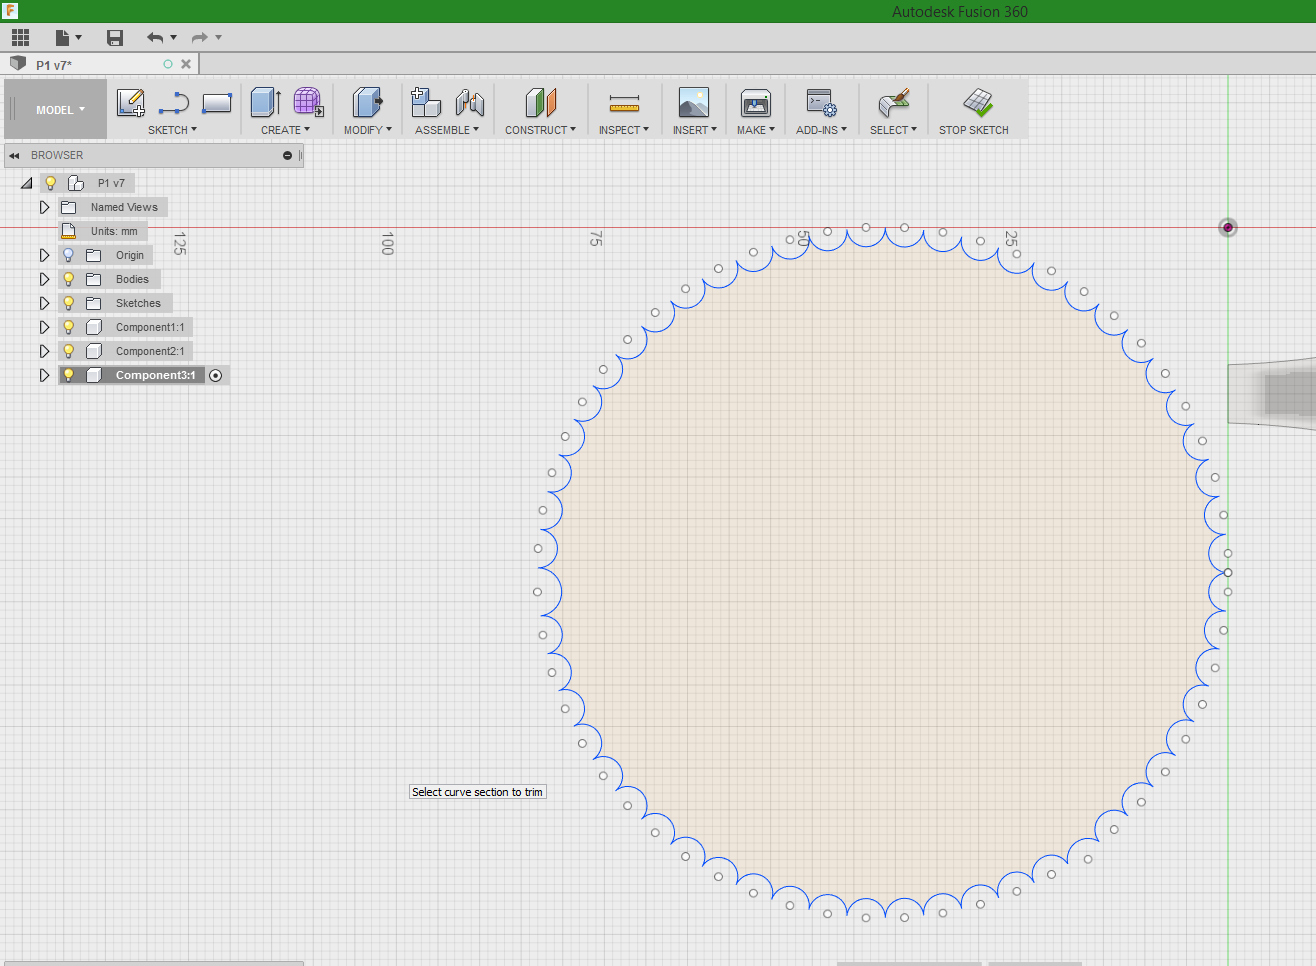The image size is (1316, 966).
Task: Open the MODEL workspace switcher
Action: pos(60,110)
